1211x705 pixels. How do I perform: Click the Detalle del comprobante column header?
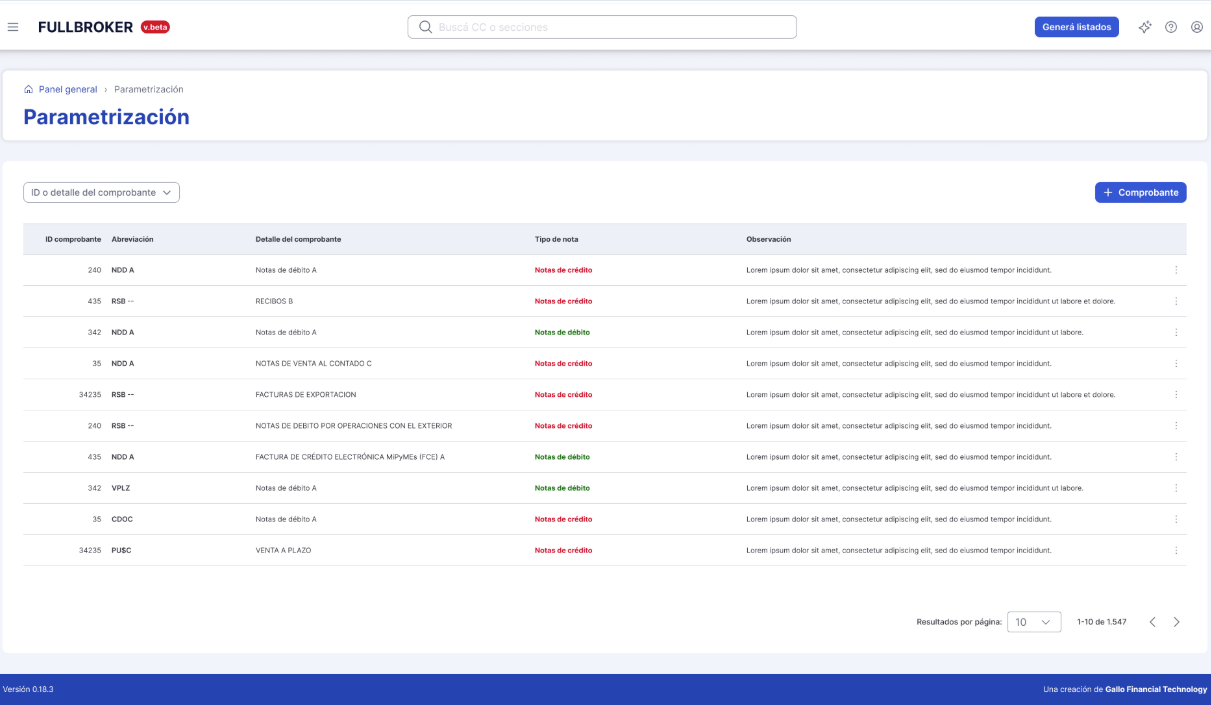(298, 239)
